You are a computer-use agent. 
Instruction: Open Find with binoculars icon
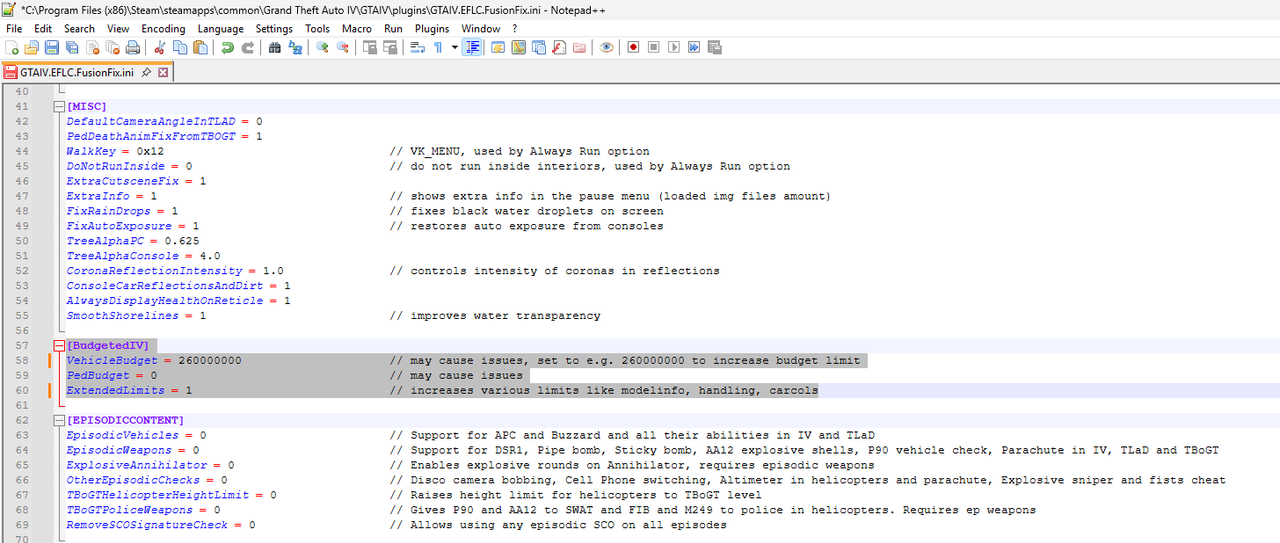click(274, 47)
